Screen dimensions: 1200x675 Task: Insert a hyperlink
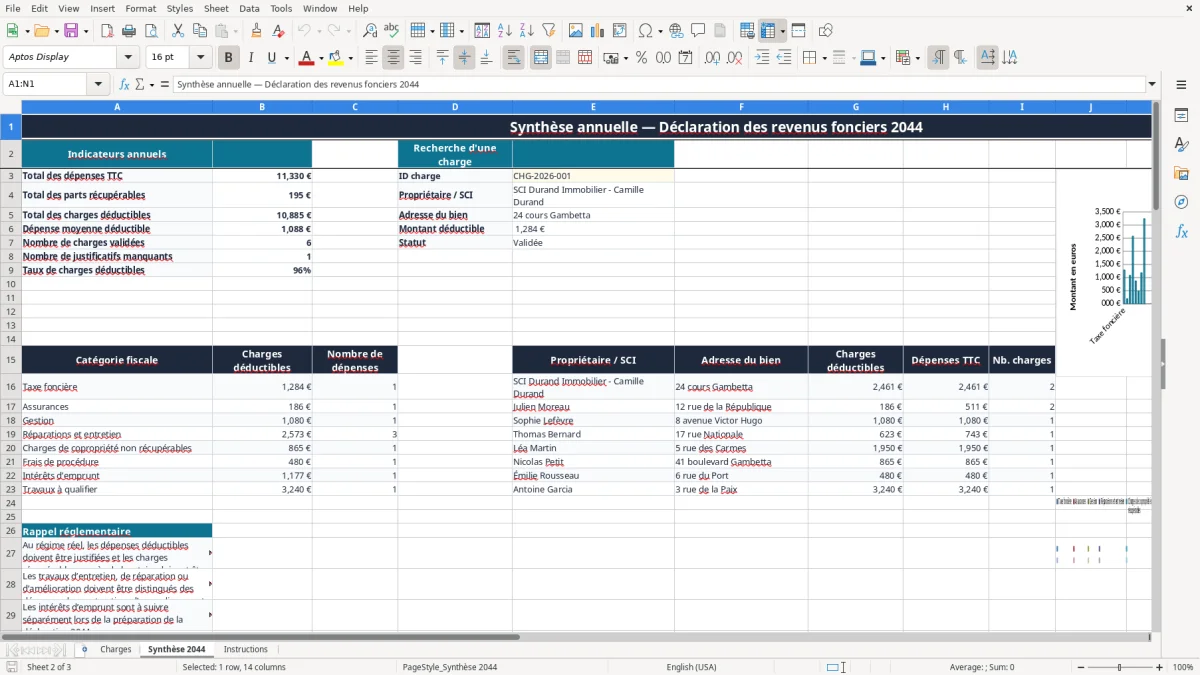[x=676, y=31]
